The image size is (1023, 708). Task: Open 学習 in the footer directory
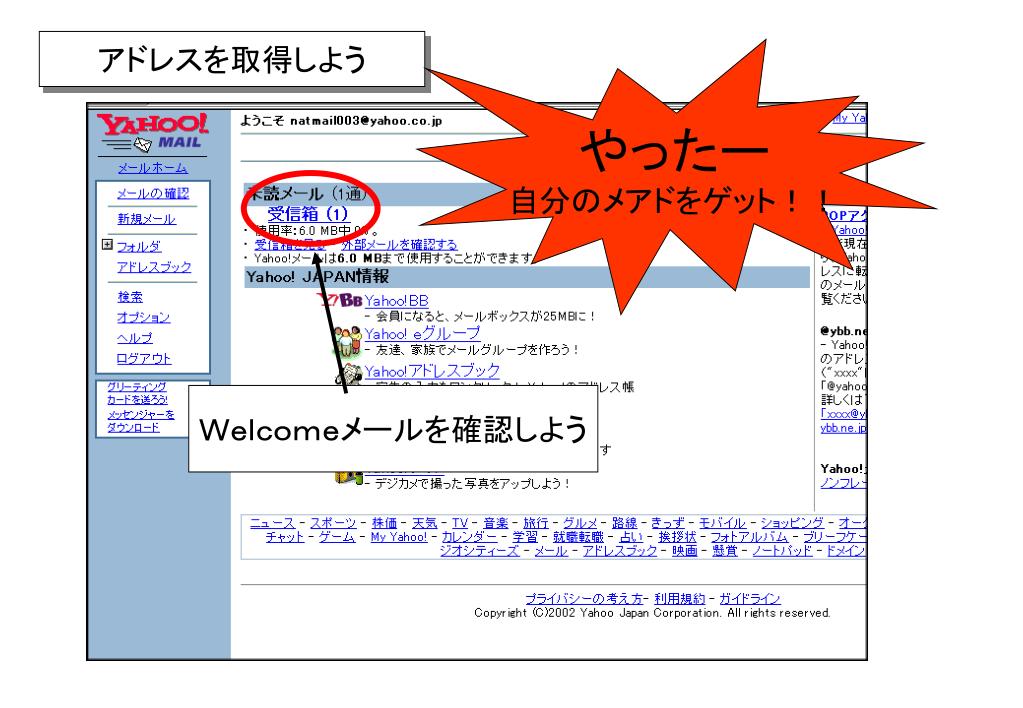point(525,536)
